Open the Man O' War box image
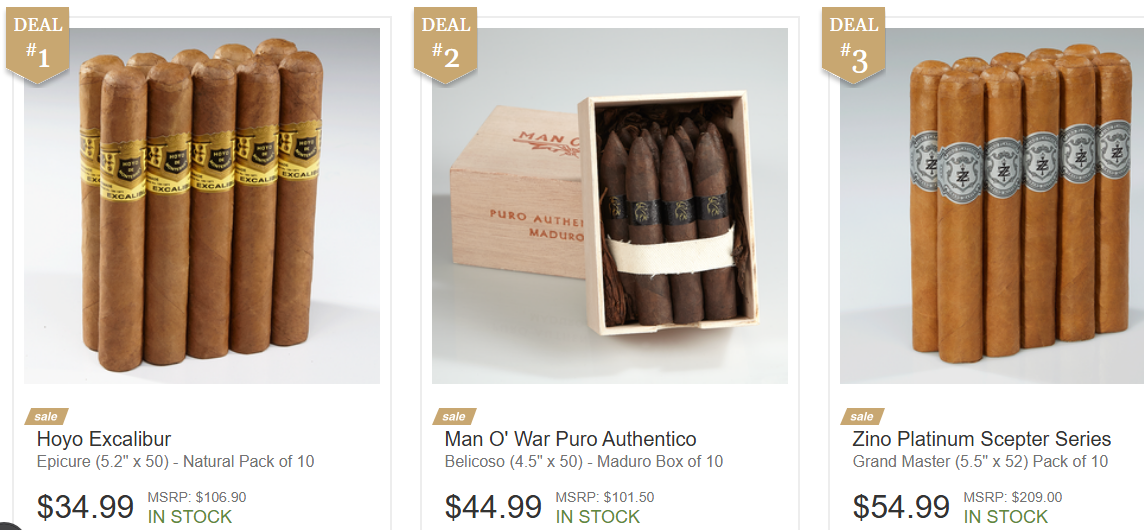This screenshot has width=1144, height=530. click(610, 206)
